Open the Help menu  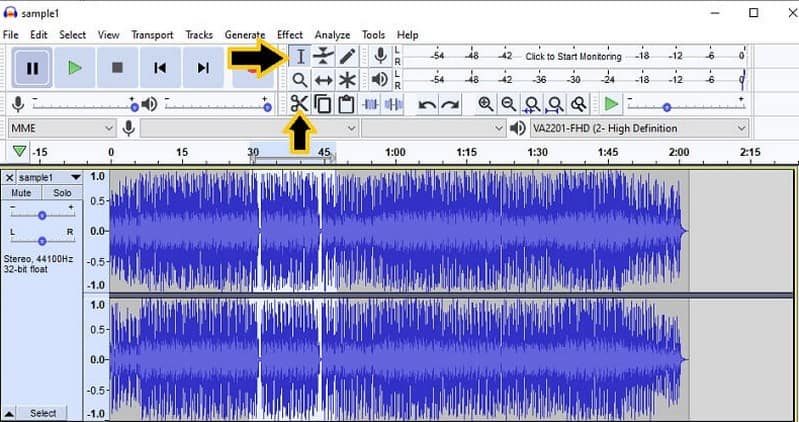[x=408, y=35]
